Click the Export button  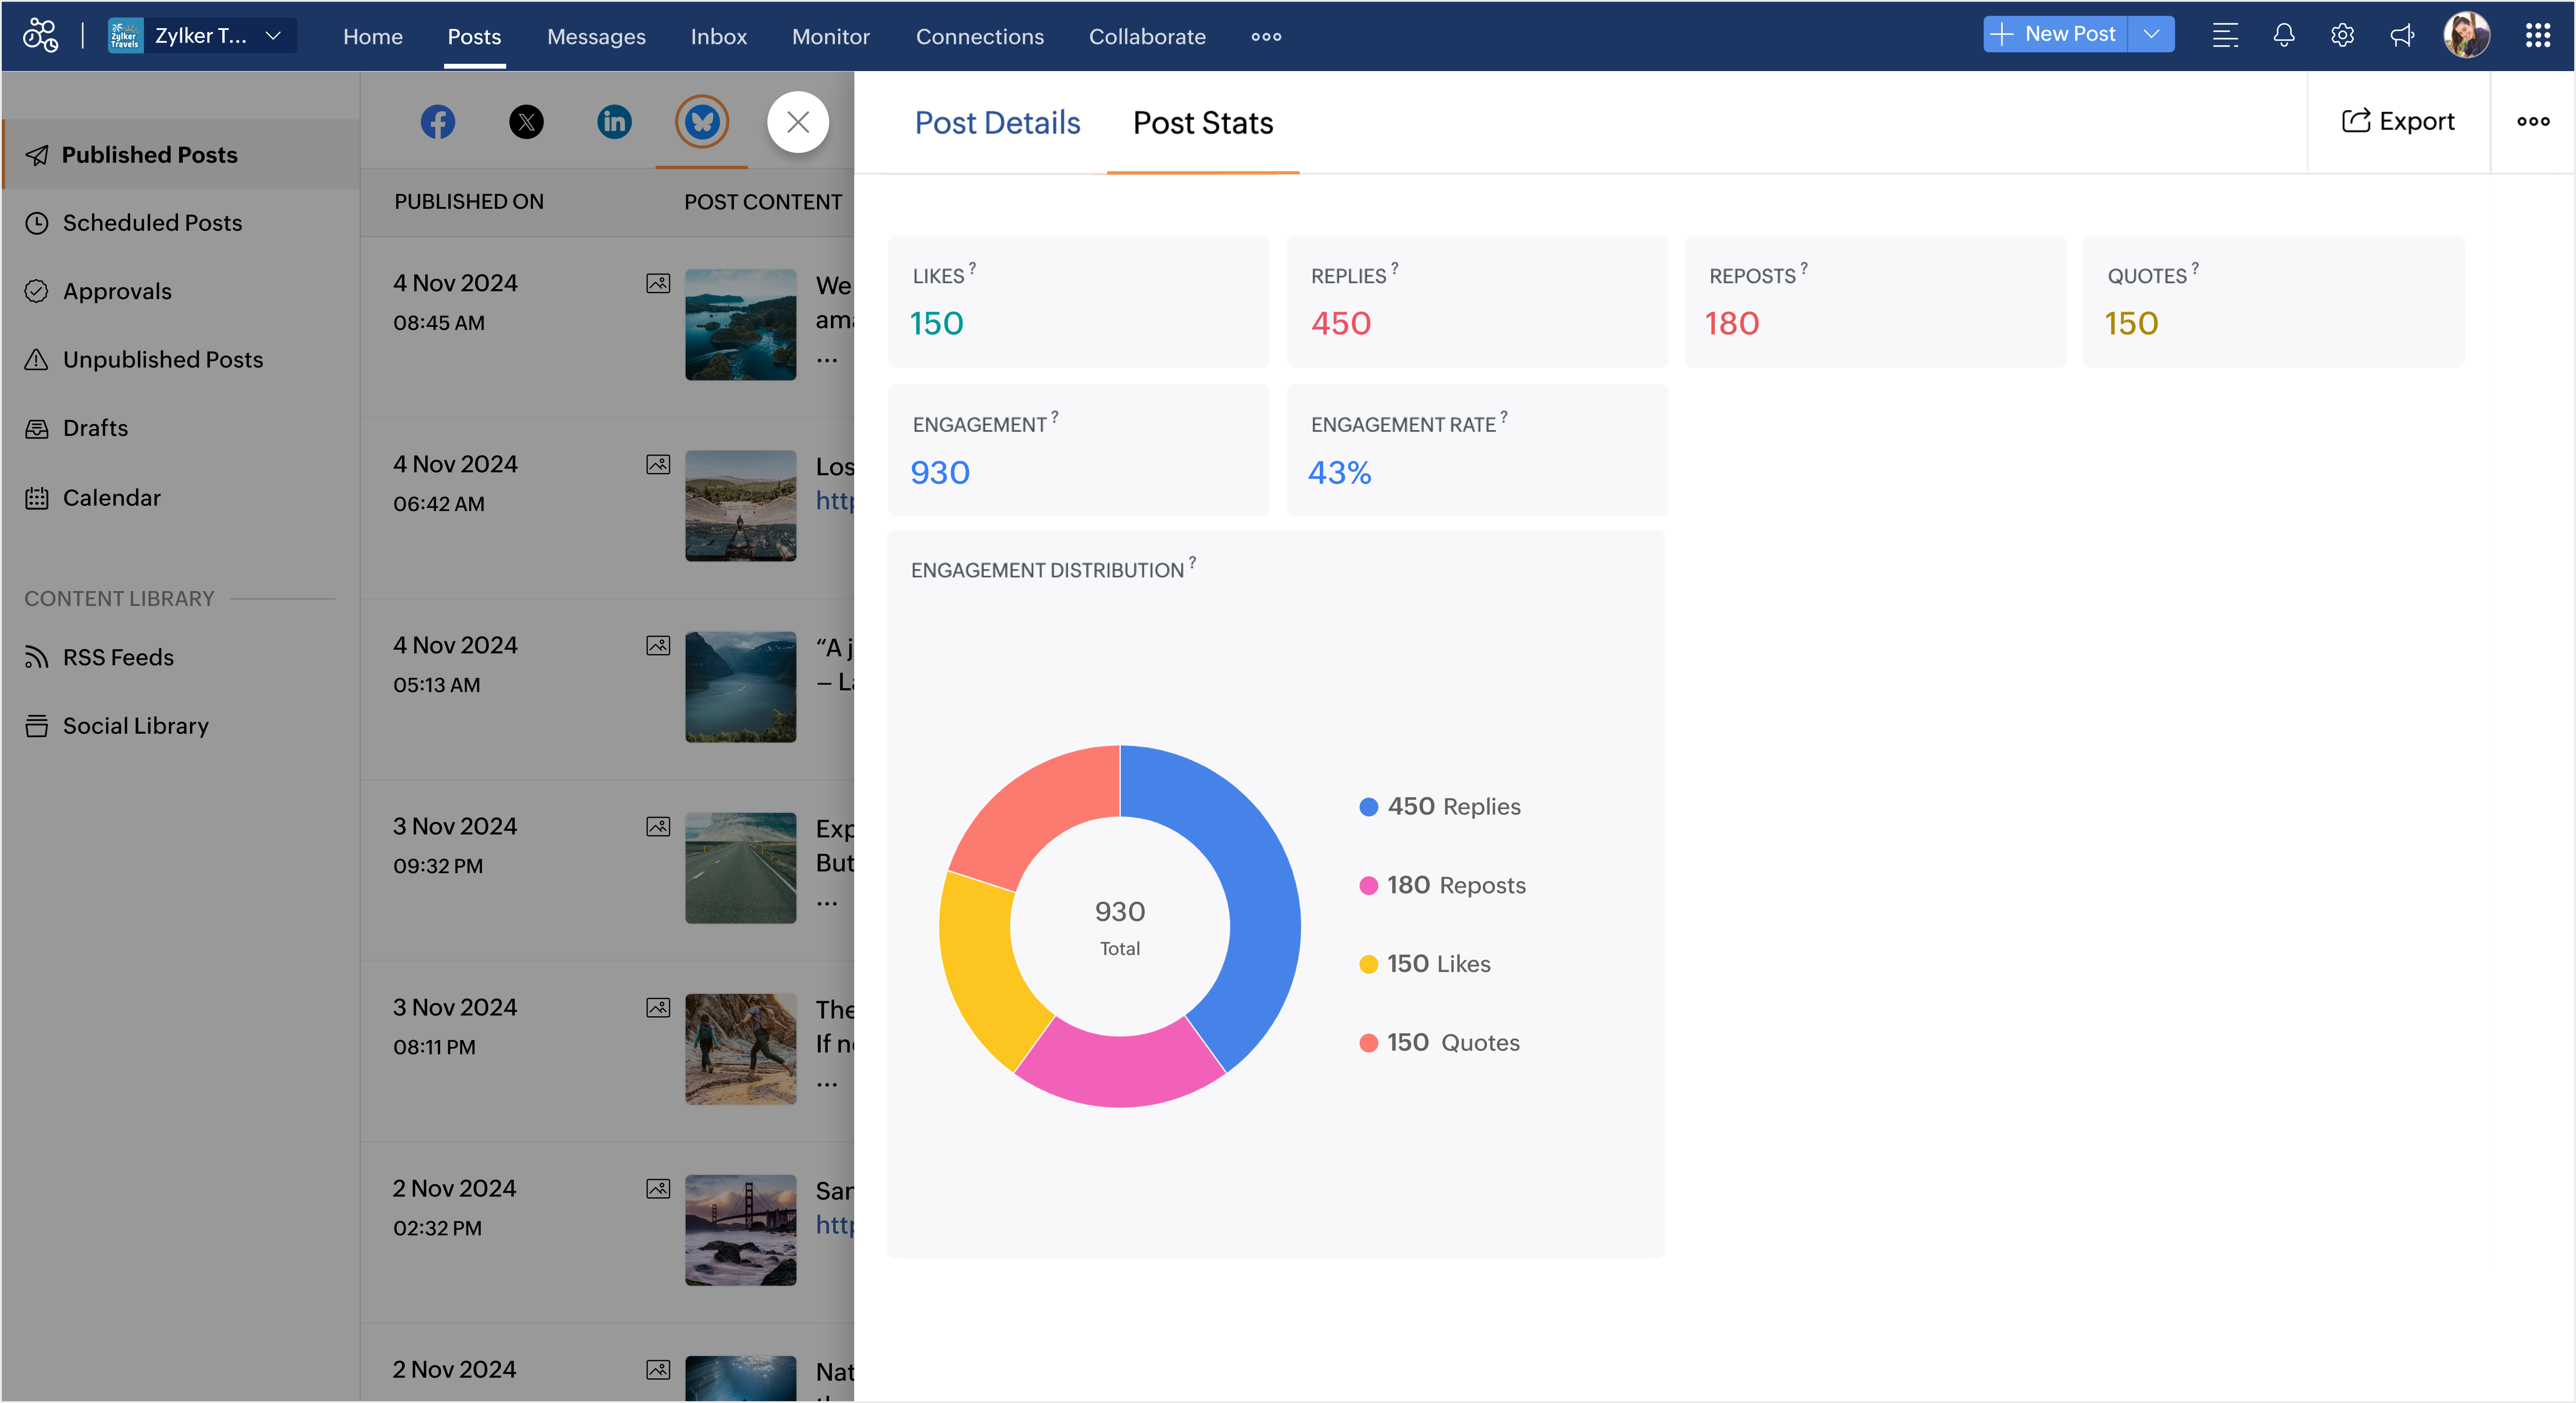pyautogui.click(x=2398, y=121)
